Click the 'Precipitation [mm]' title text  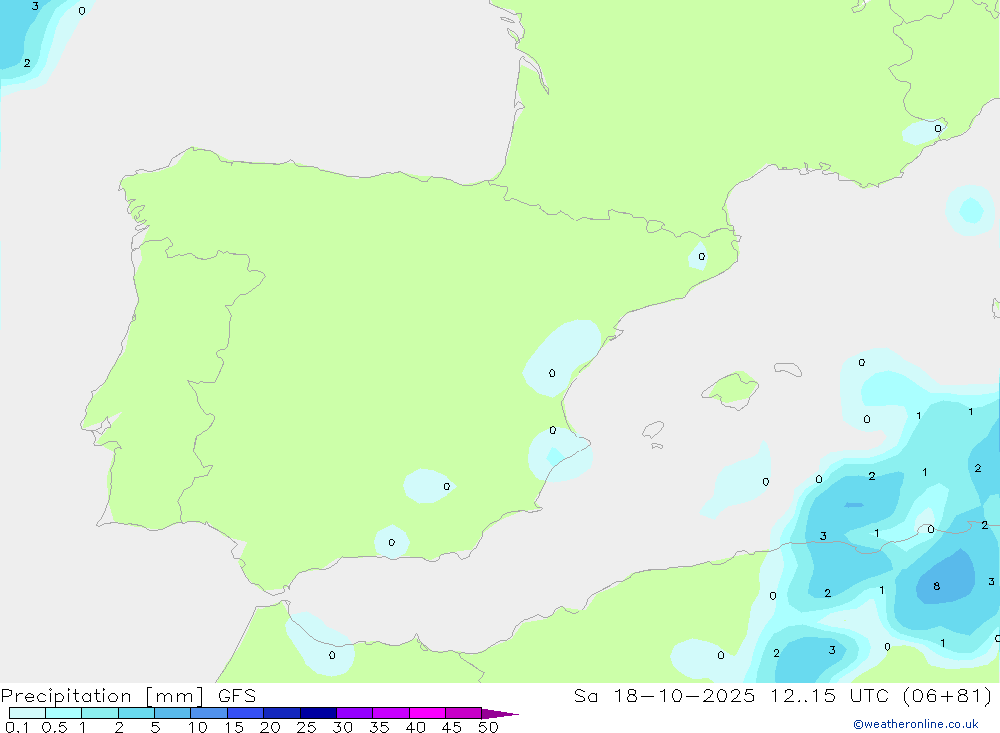coord(102,696)
